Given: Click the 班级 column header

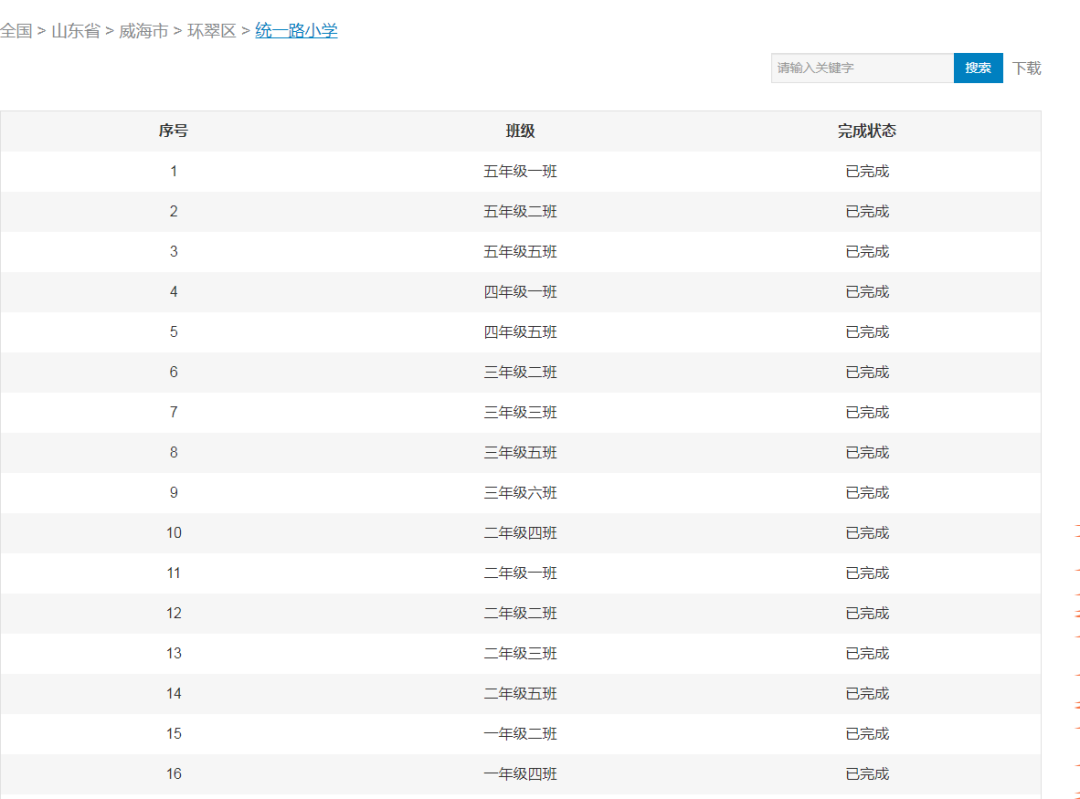Looking at the screenshot, I should [x=520, y=131].
